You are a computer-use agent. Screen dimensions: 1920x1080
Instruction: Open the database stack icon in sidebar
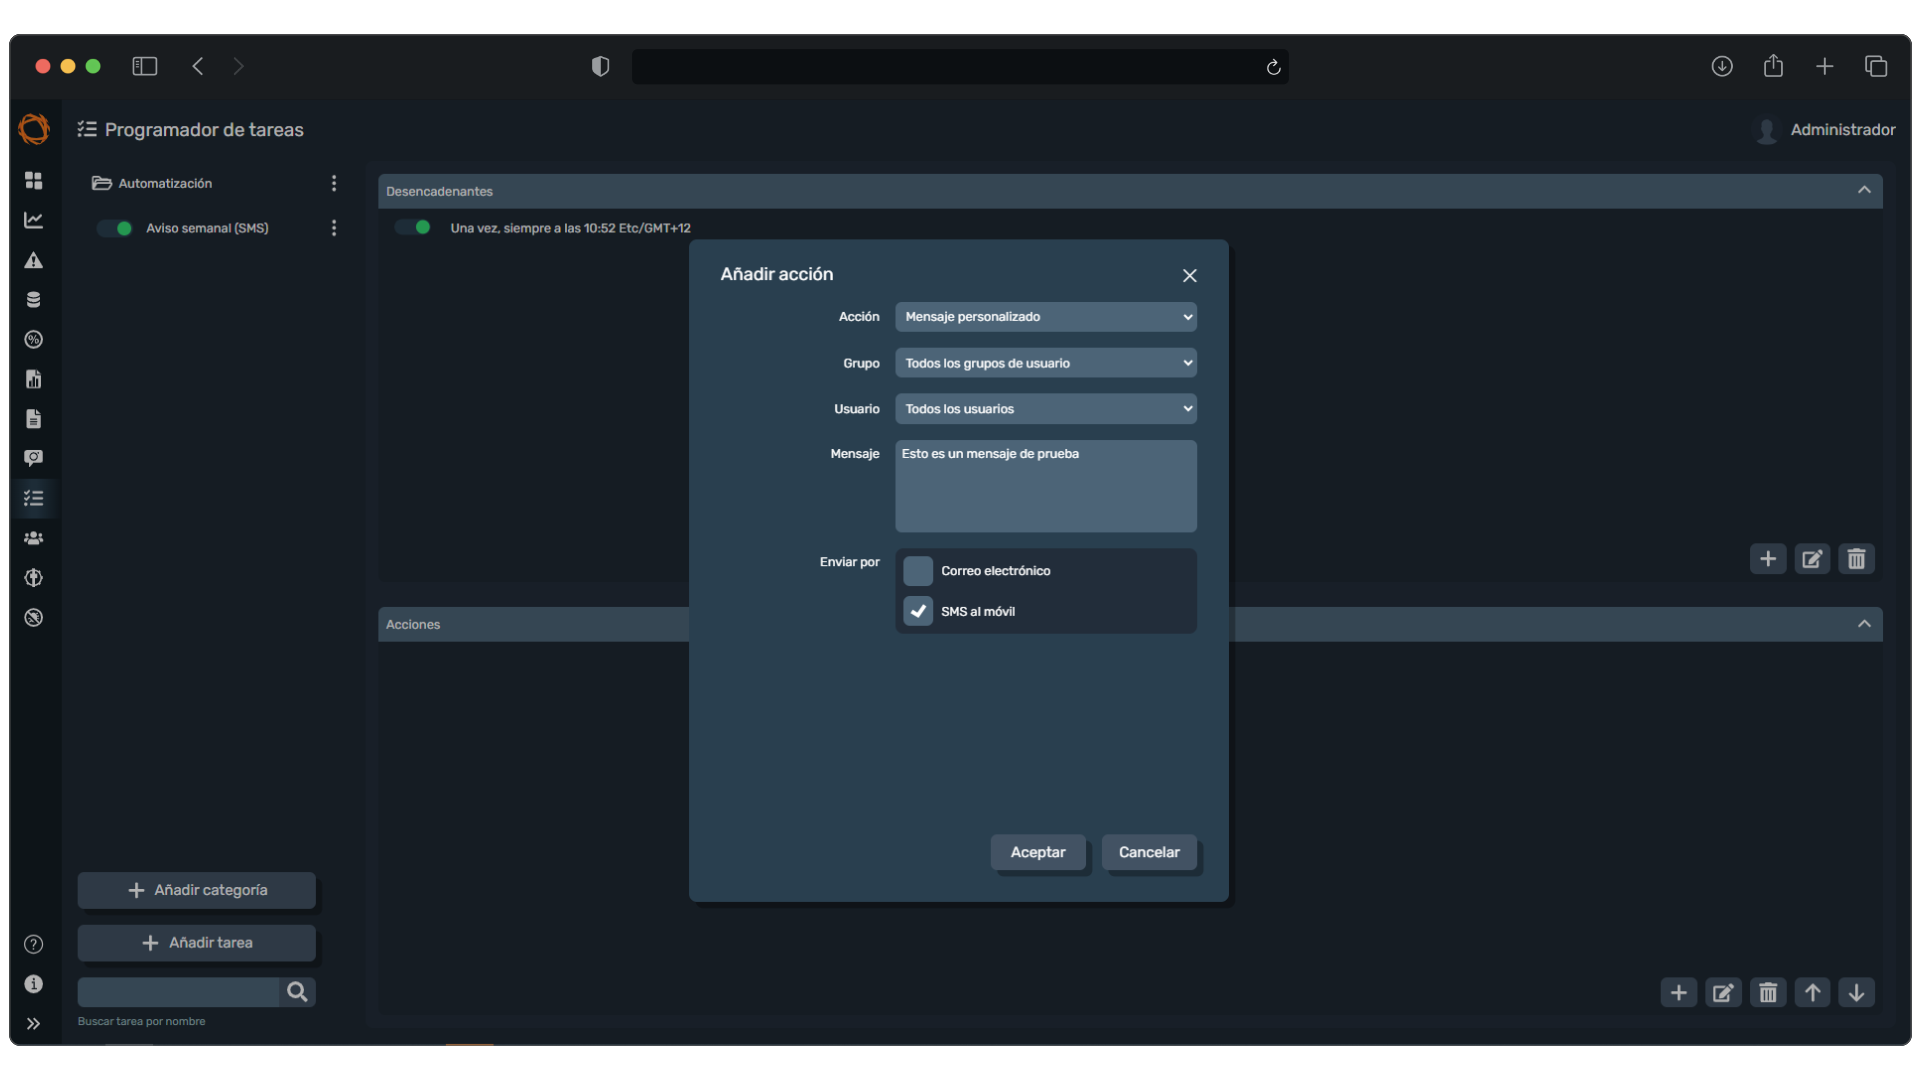point(33,300)
